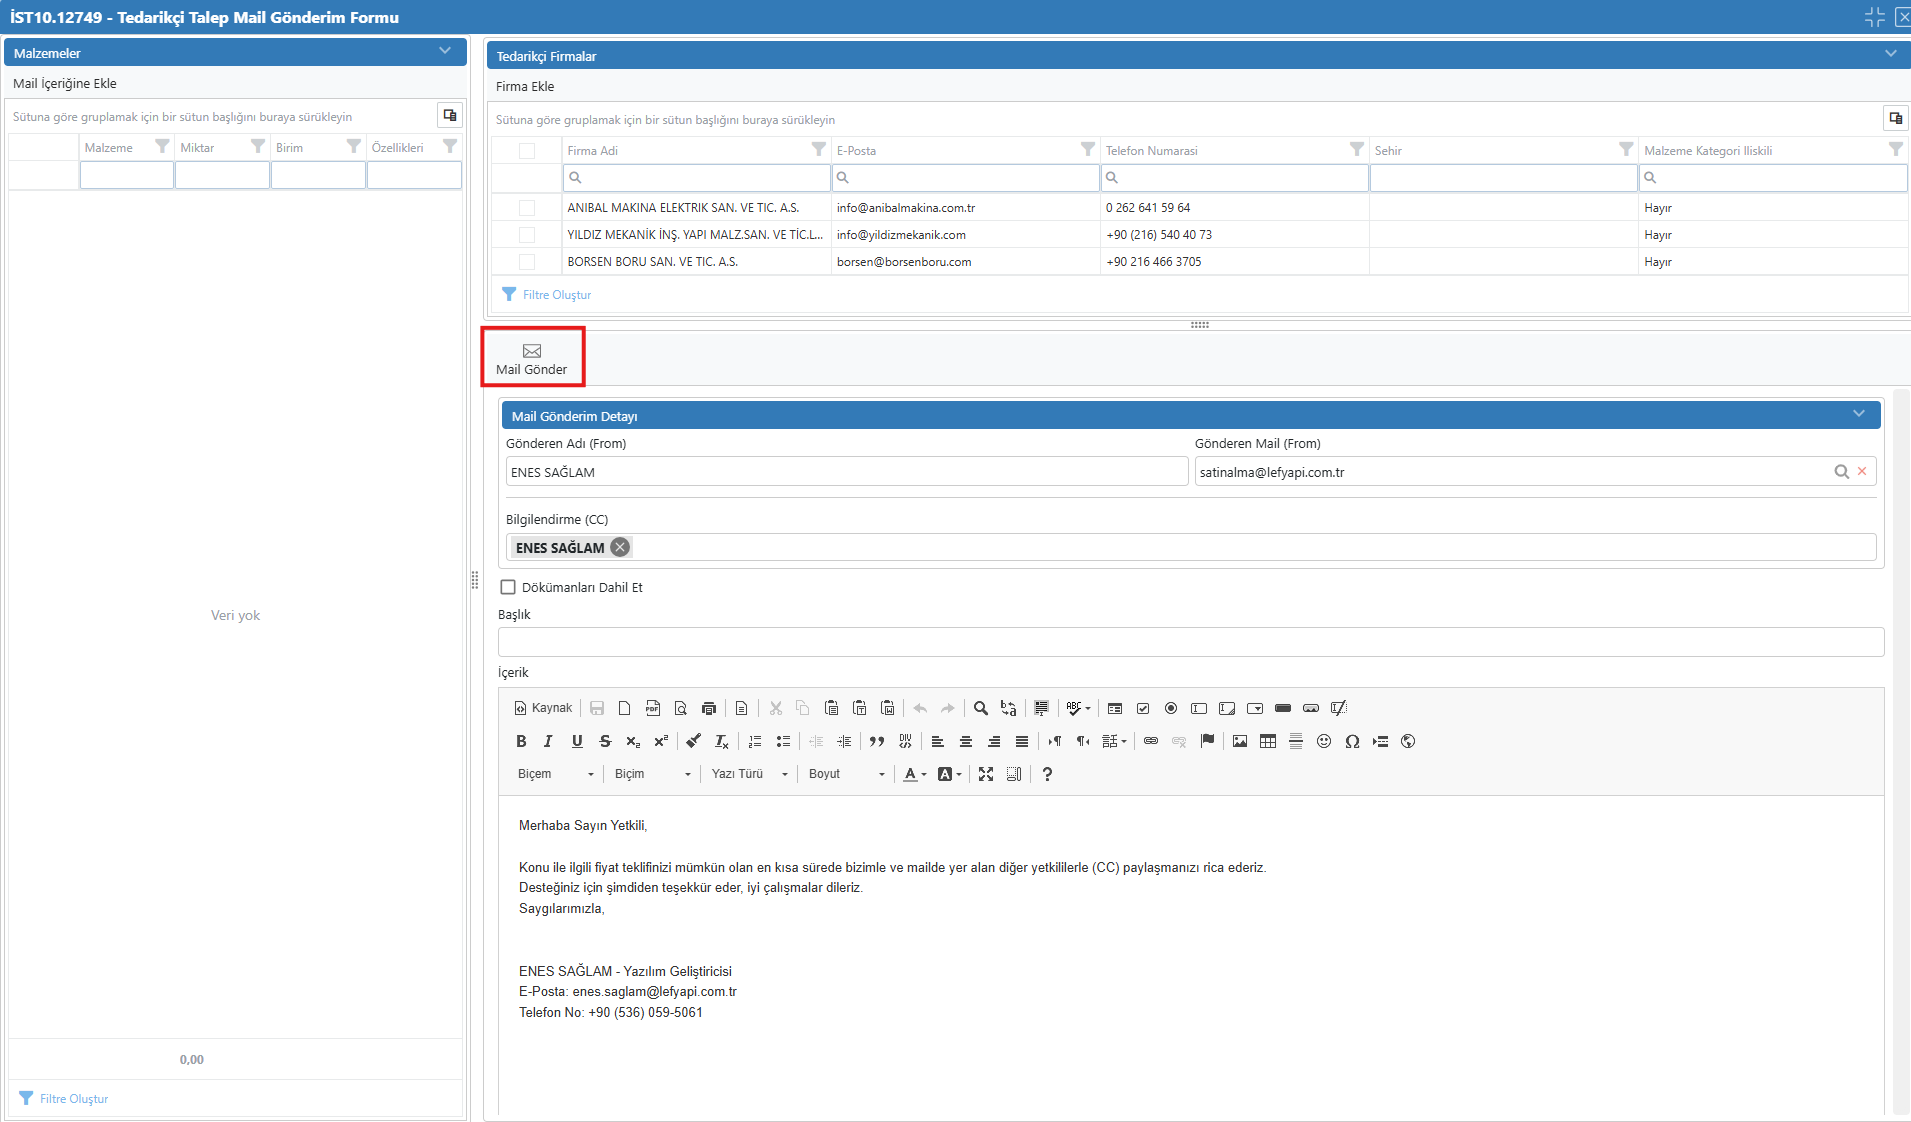This screenshot has width=1911, height=1122.
Task: Select the BORSEN BORU row checkbox
Action: (x=527, y=262)
